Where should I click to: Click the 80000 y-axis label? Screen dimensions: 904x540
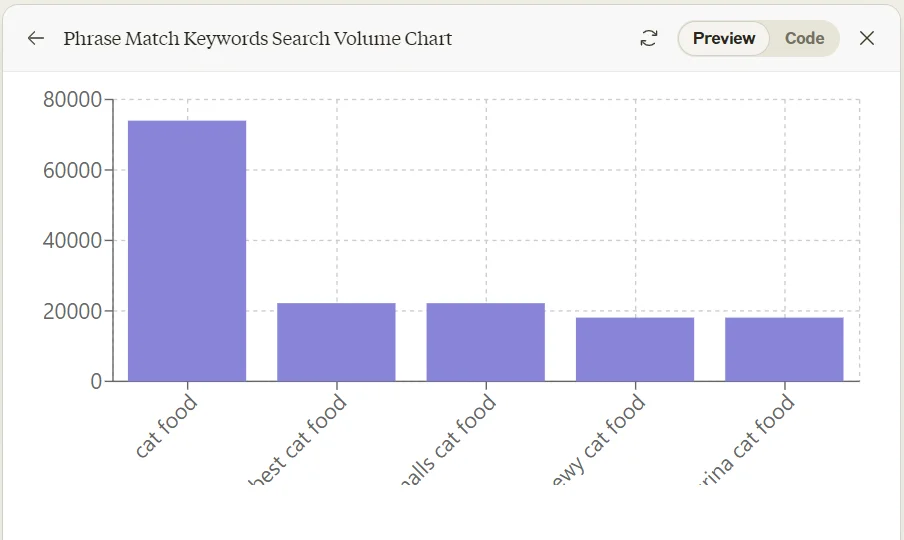click(x=73, y=99)
